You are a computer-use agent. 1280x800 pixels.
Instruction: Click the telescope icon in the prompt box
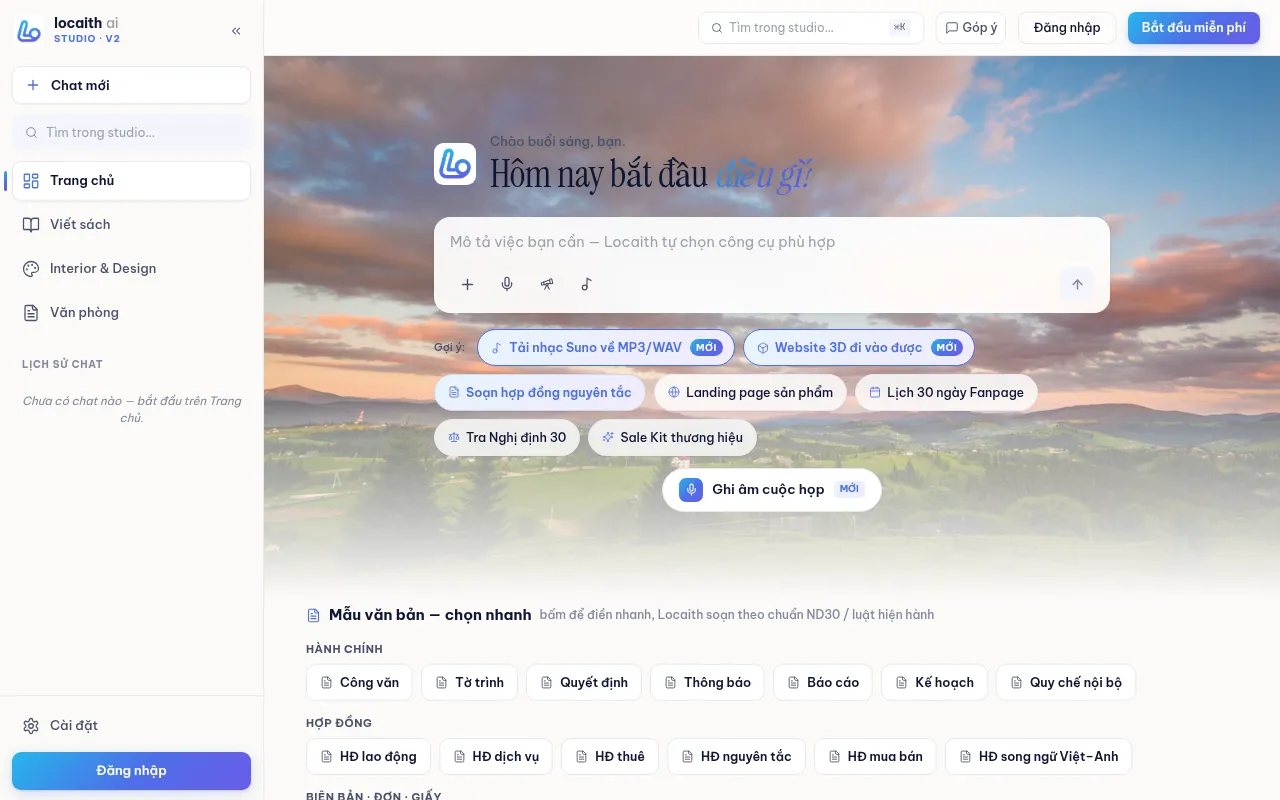[547, 284]
